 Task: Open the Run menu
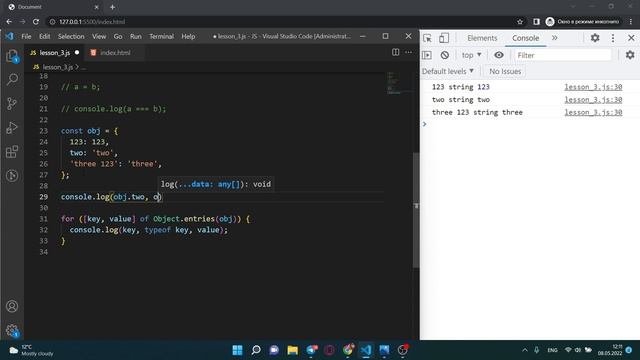(136, 36)
